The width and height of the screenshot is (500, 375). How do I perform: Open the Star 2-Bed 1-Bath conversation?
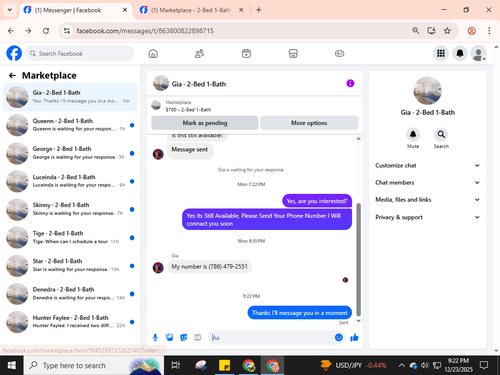click(70, 266)
